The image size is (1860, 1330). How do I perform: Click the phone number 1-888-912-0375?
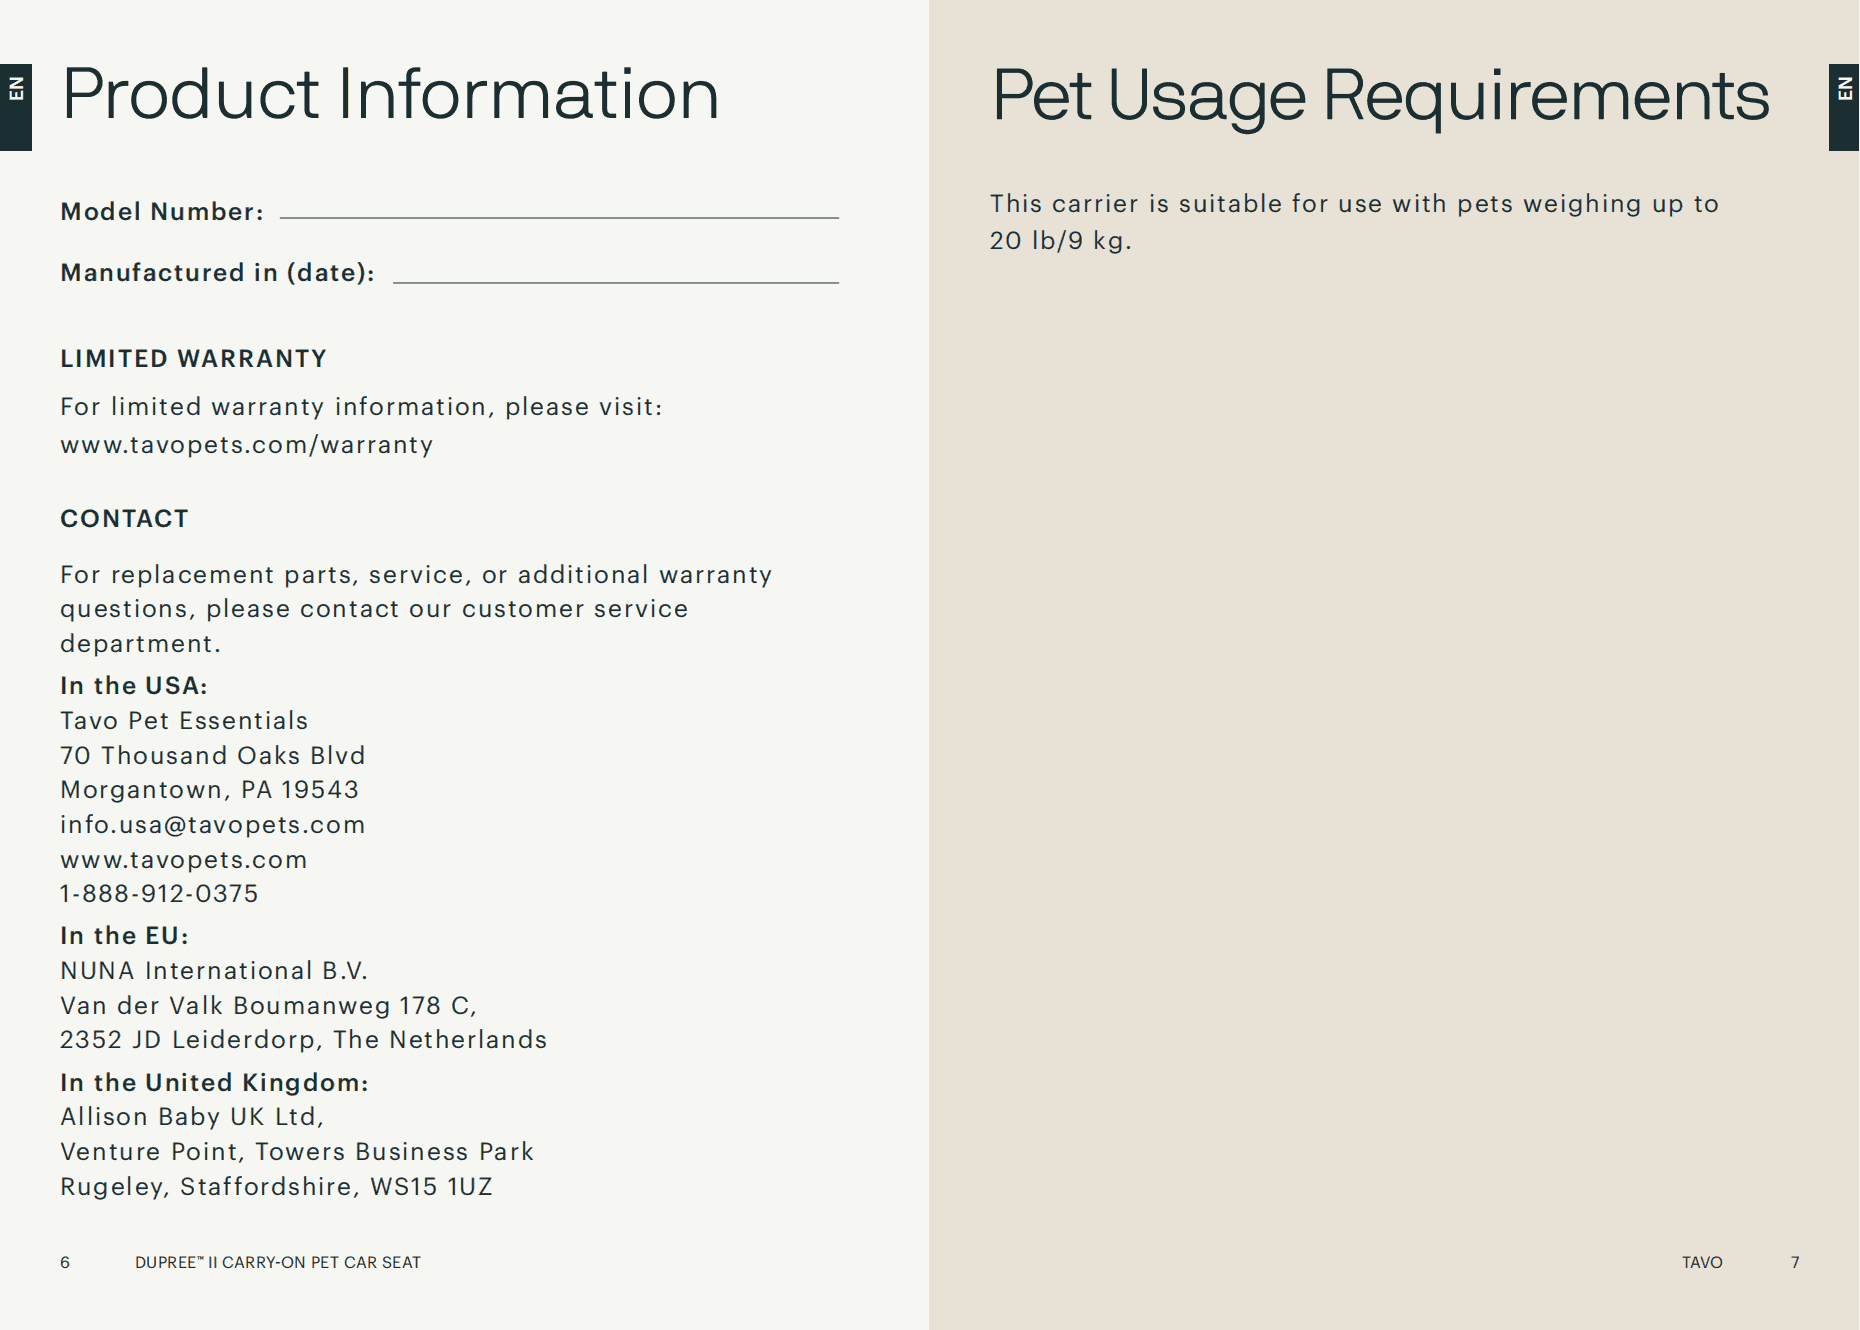click(159, 894)
